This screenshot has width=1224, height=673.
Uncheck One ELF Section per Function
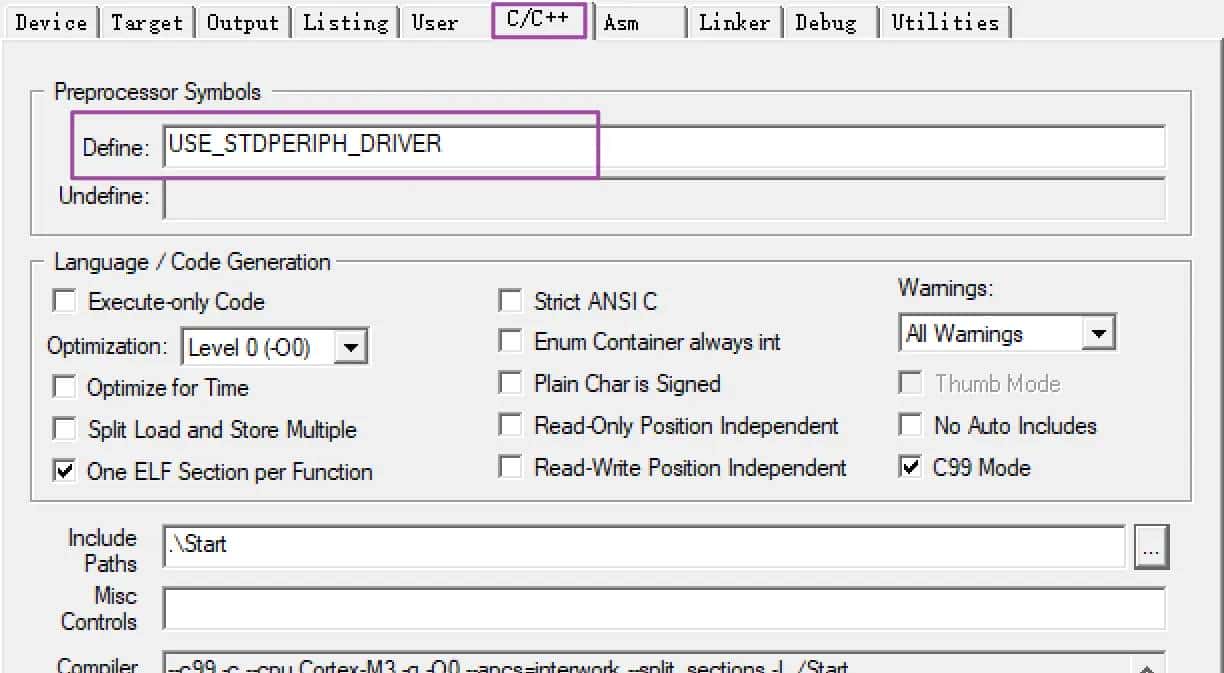(x=65, y=471)
